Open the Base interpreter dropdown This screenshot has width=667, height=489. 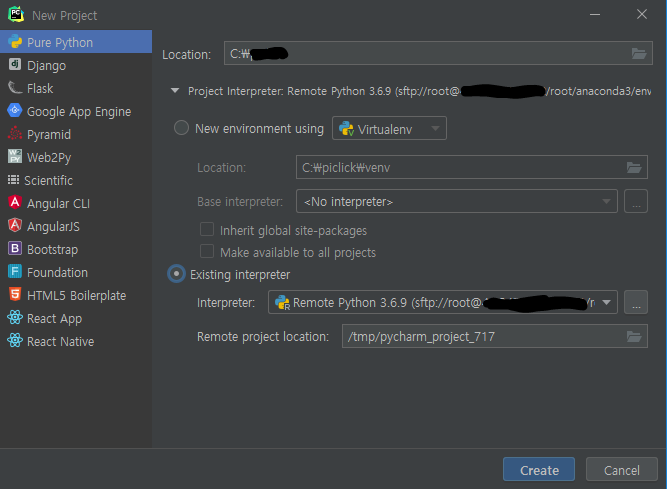457,201
